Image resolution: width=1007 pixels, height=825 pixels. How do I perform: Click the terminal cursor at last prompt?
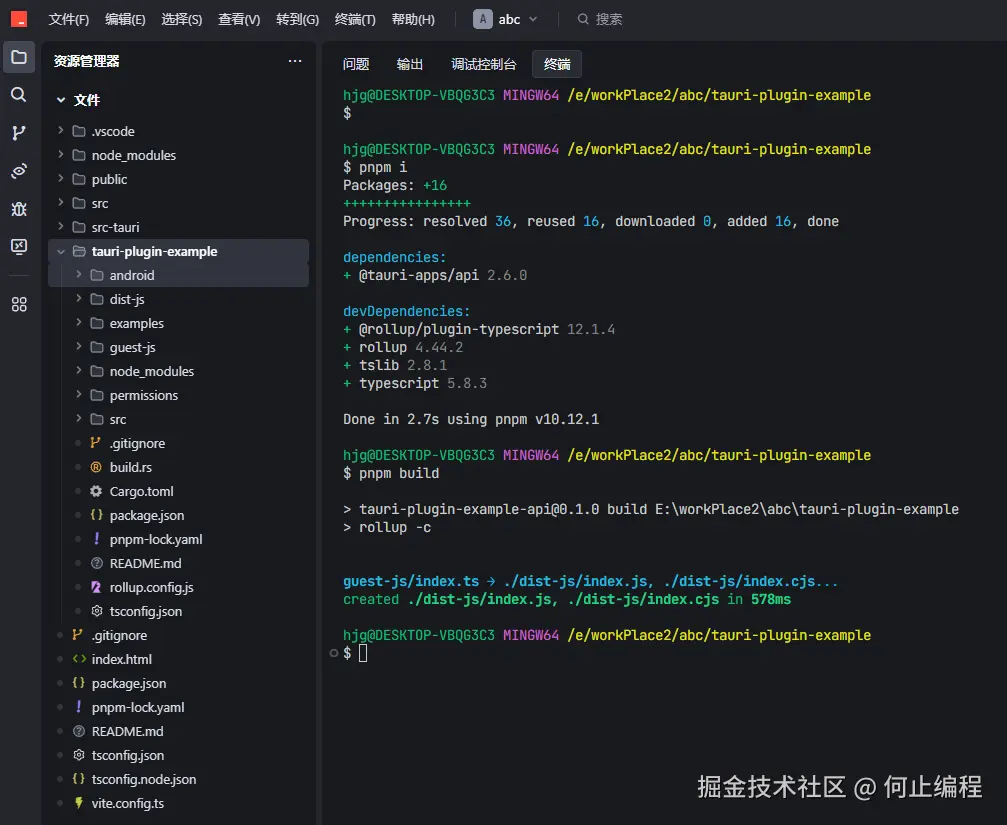pos(363,653)
